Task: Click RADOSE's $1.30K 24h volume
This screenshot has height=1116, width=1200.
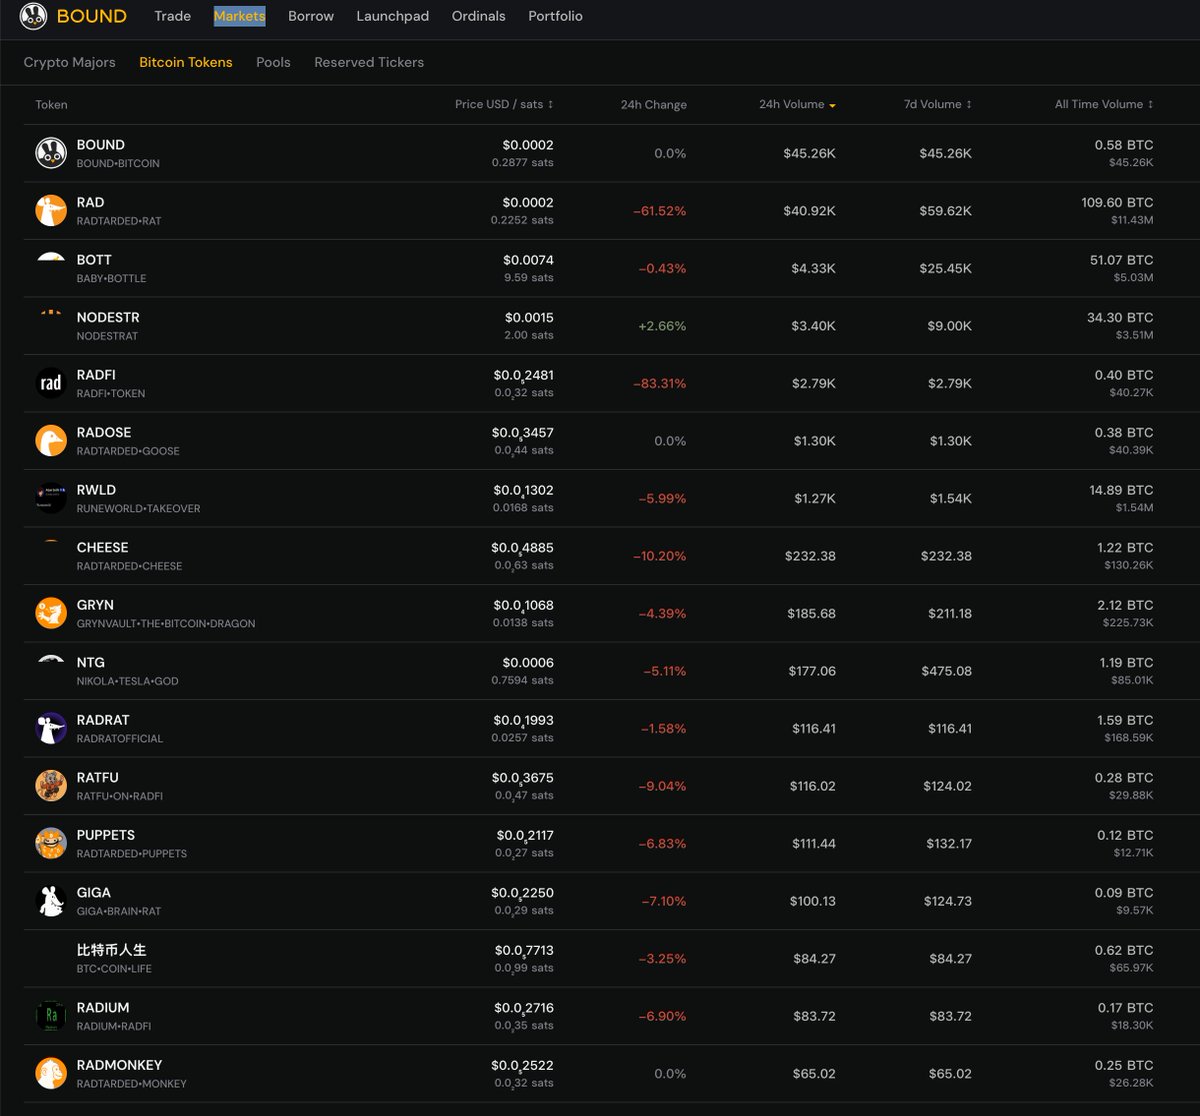Action: [x=815, y=441]
